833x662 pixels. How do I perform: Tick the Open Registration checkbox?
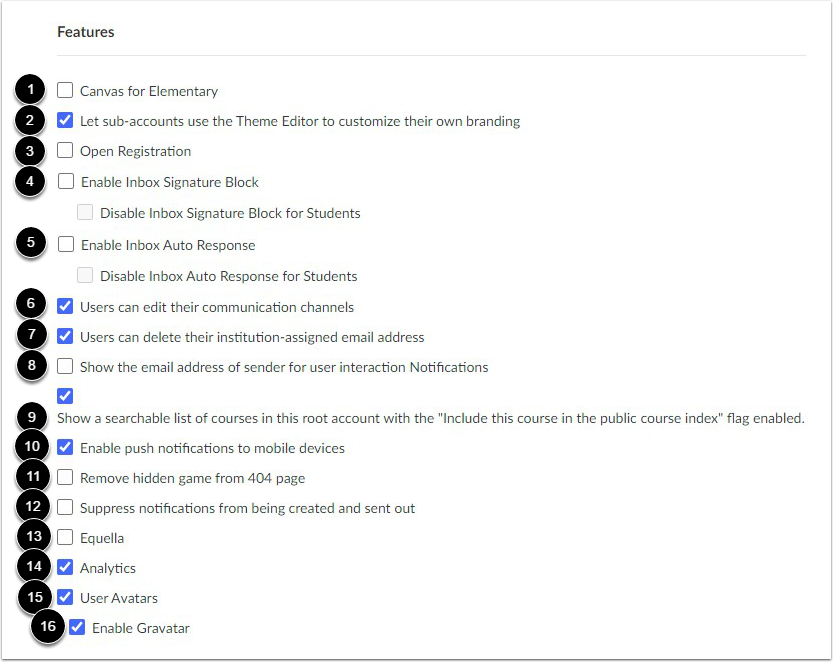point(65,150)
